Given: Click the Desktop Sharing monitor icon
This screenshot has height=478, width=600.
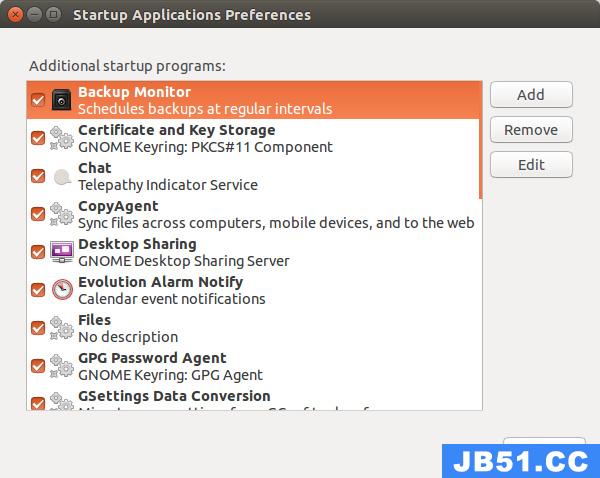Looking at the screenshot, I should coord(62,252).
